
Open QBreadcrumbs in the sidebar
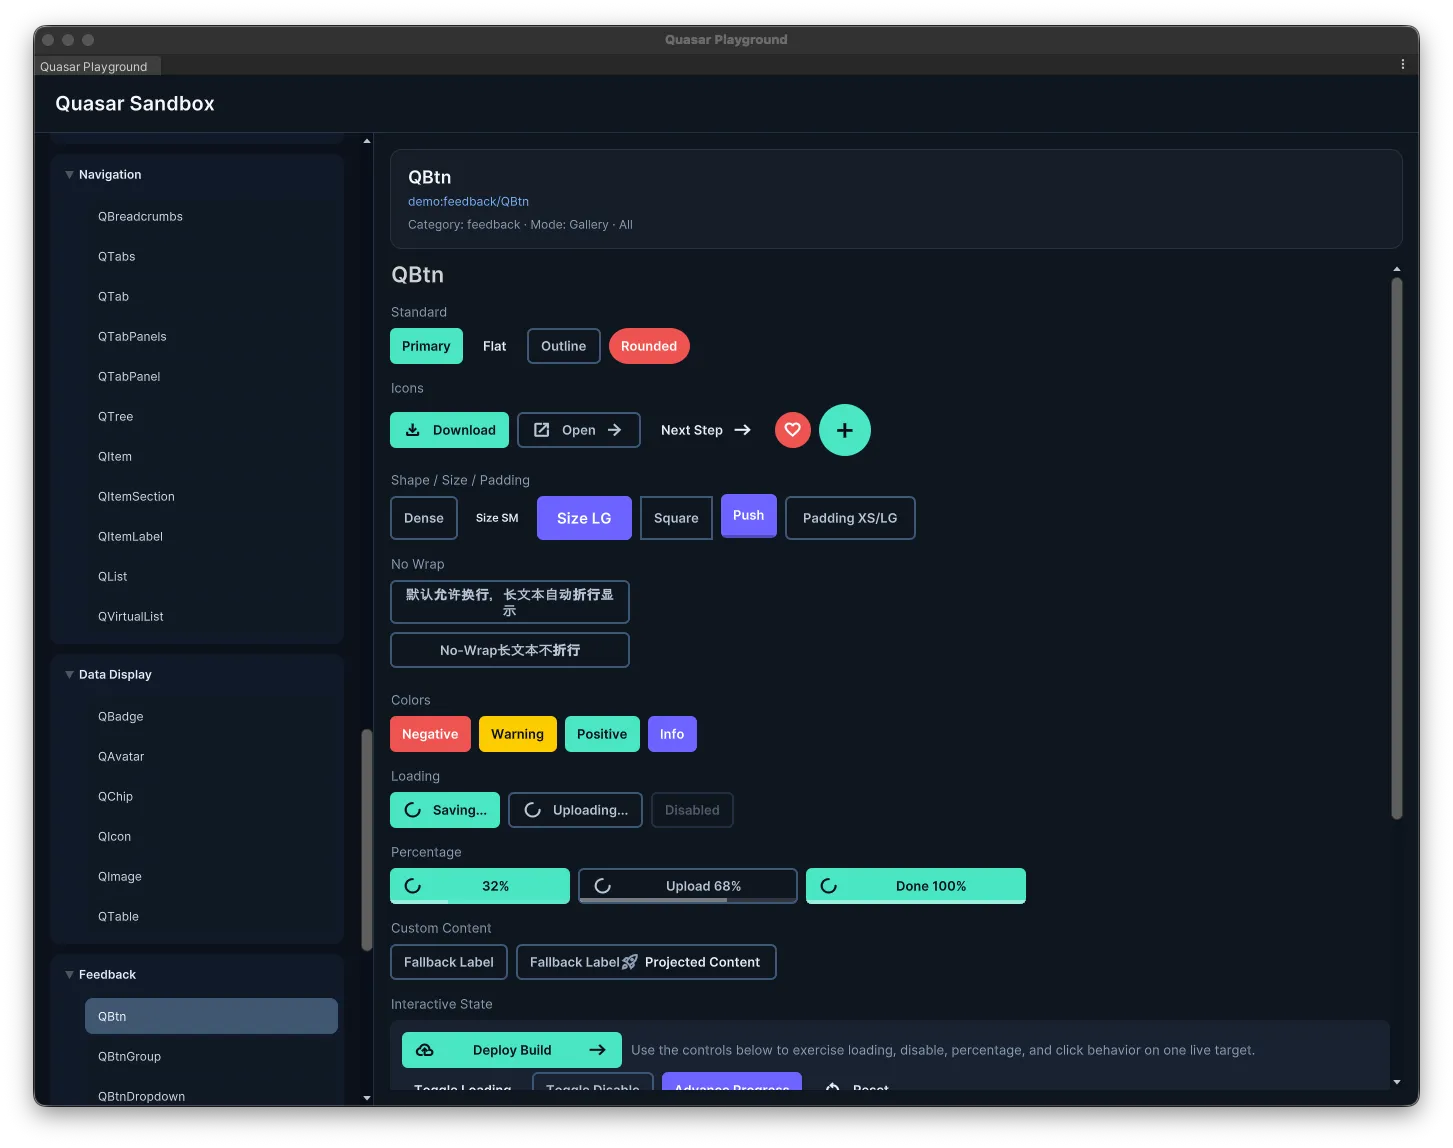point(211,216)
